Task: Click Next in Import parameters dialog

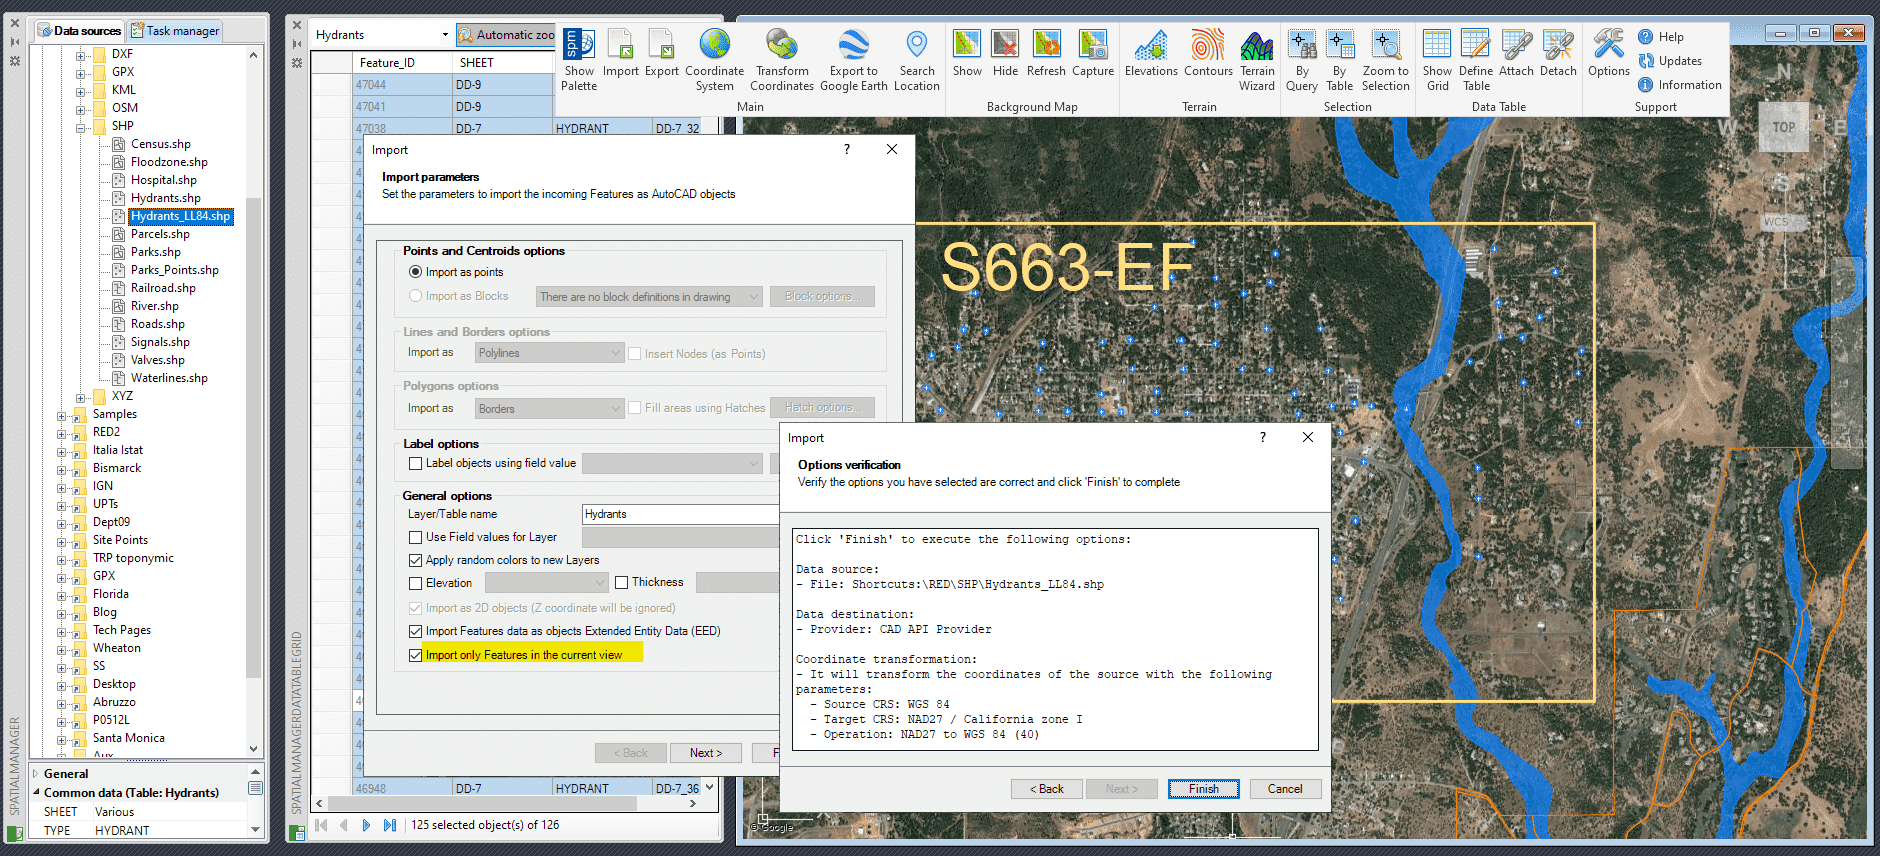Action: pos(705,753)
